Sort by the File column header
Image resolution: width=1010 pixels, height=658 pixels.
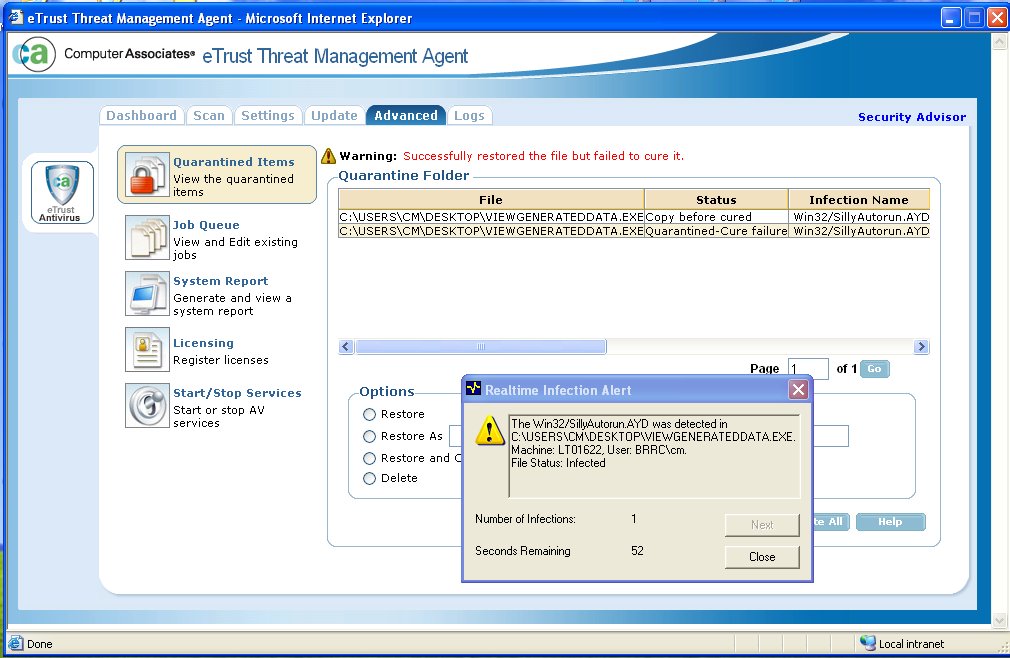[491, 200]
